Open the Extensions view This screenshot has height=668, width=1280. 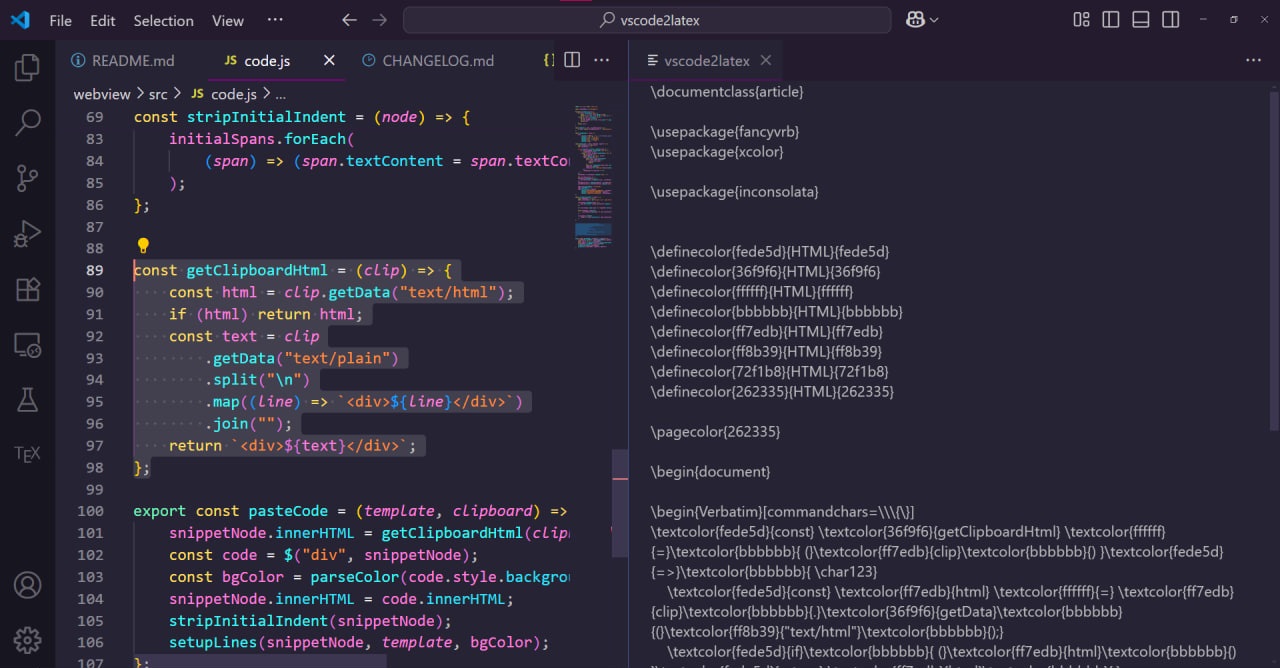(x=27, y=290)
